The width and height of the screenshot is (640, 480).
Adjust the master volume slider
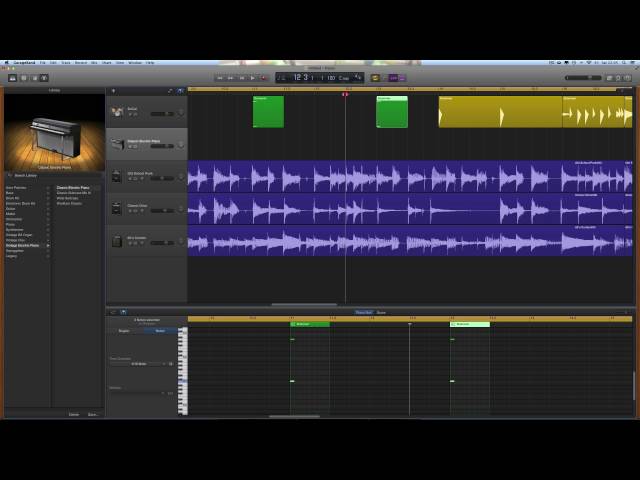[583, 78]
